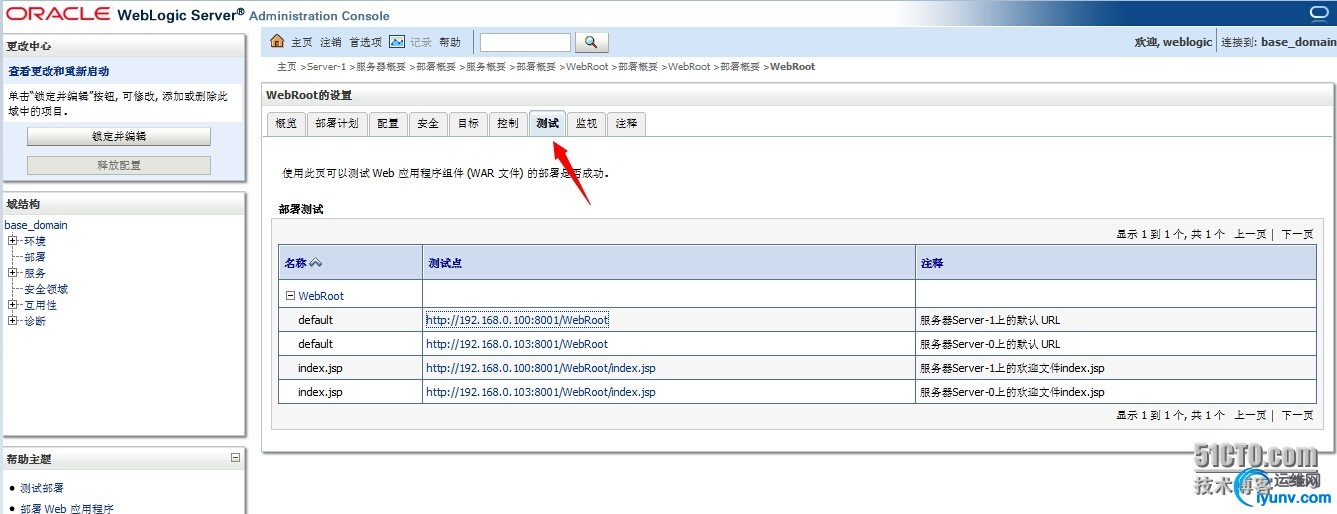Click 主页 in the breadcrumb trail
Viewport: 1337px width, 514px height.
[287, 67]
